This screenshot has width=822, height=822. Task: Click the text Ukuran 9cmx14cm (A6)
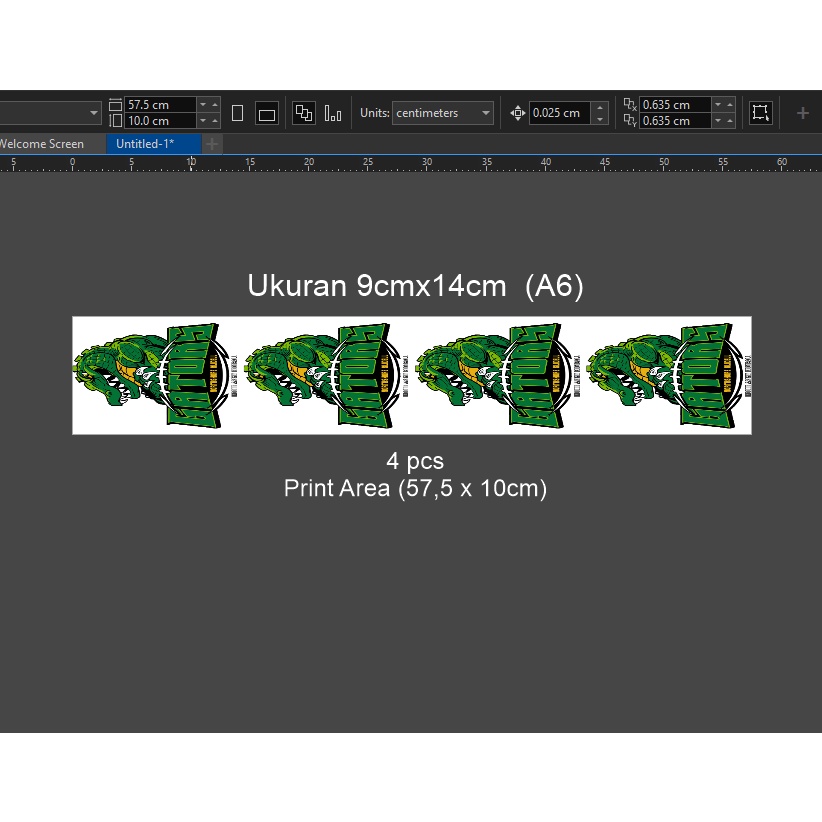415,286
